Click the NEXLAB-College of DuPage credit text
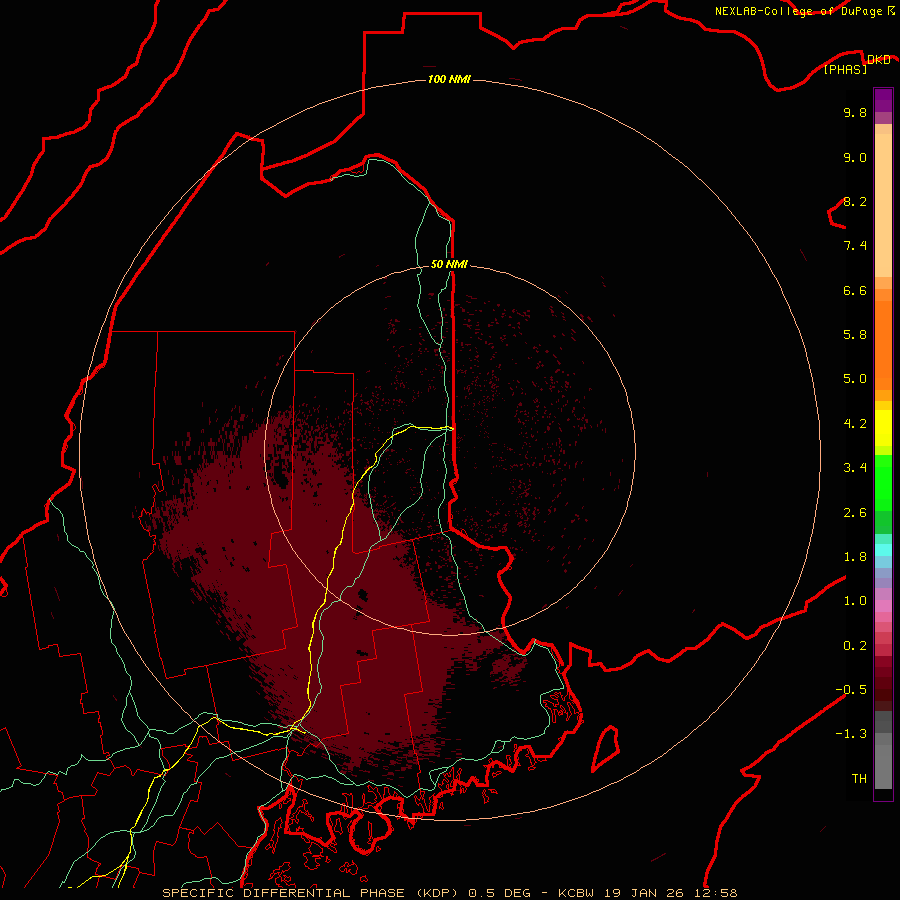 tap(798, 11)
